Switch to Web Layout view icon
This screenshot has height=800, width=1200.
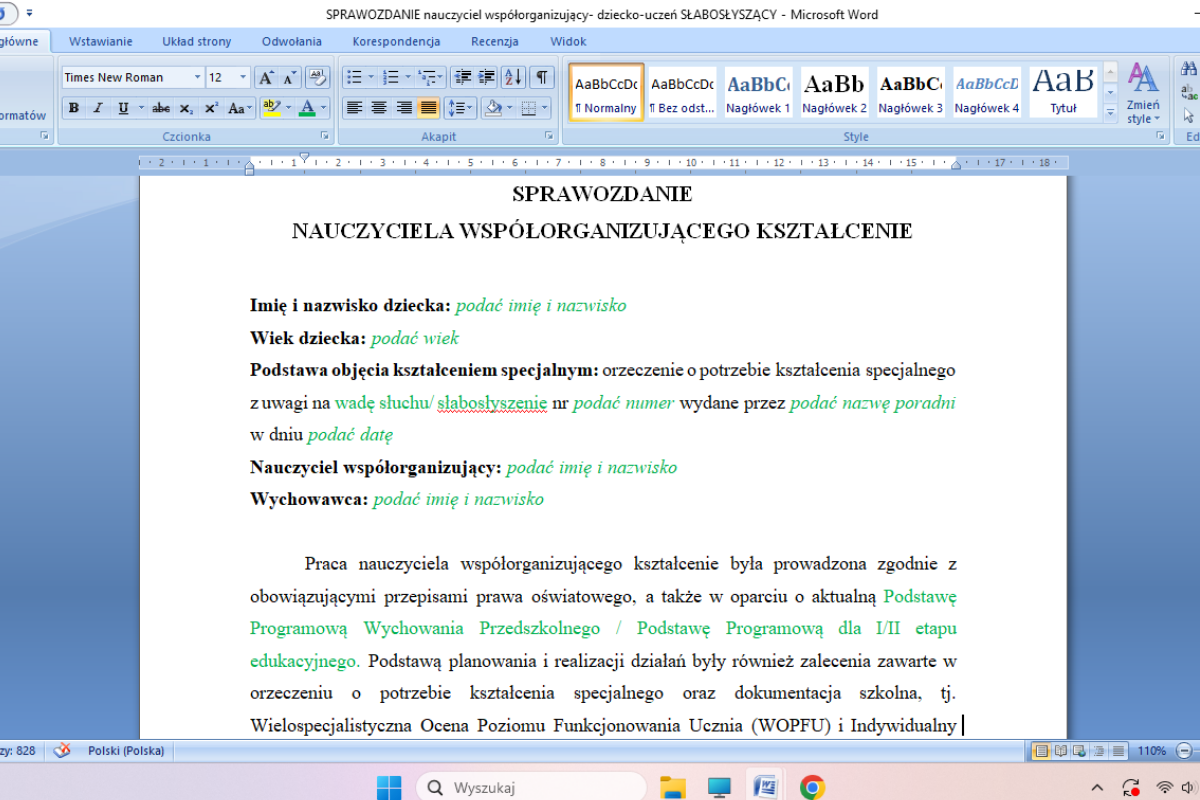(x=1077, y=750)
